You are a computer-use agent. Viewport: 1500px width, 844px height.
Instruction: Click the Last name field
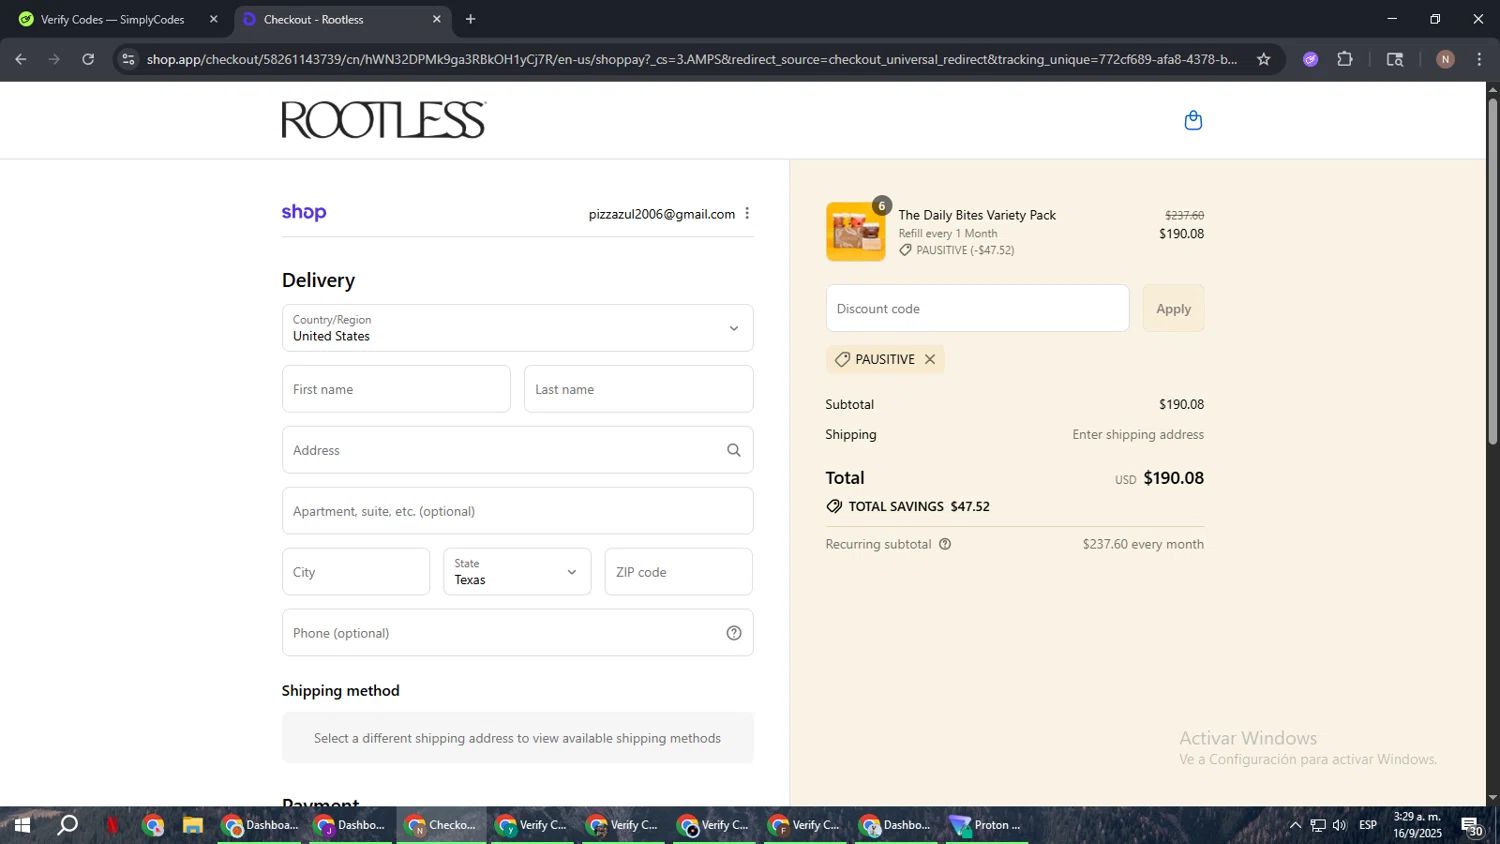pyautogui.click(x=638, y=389)
